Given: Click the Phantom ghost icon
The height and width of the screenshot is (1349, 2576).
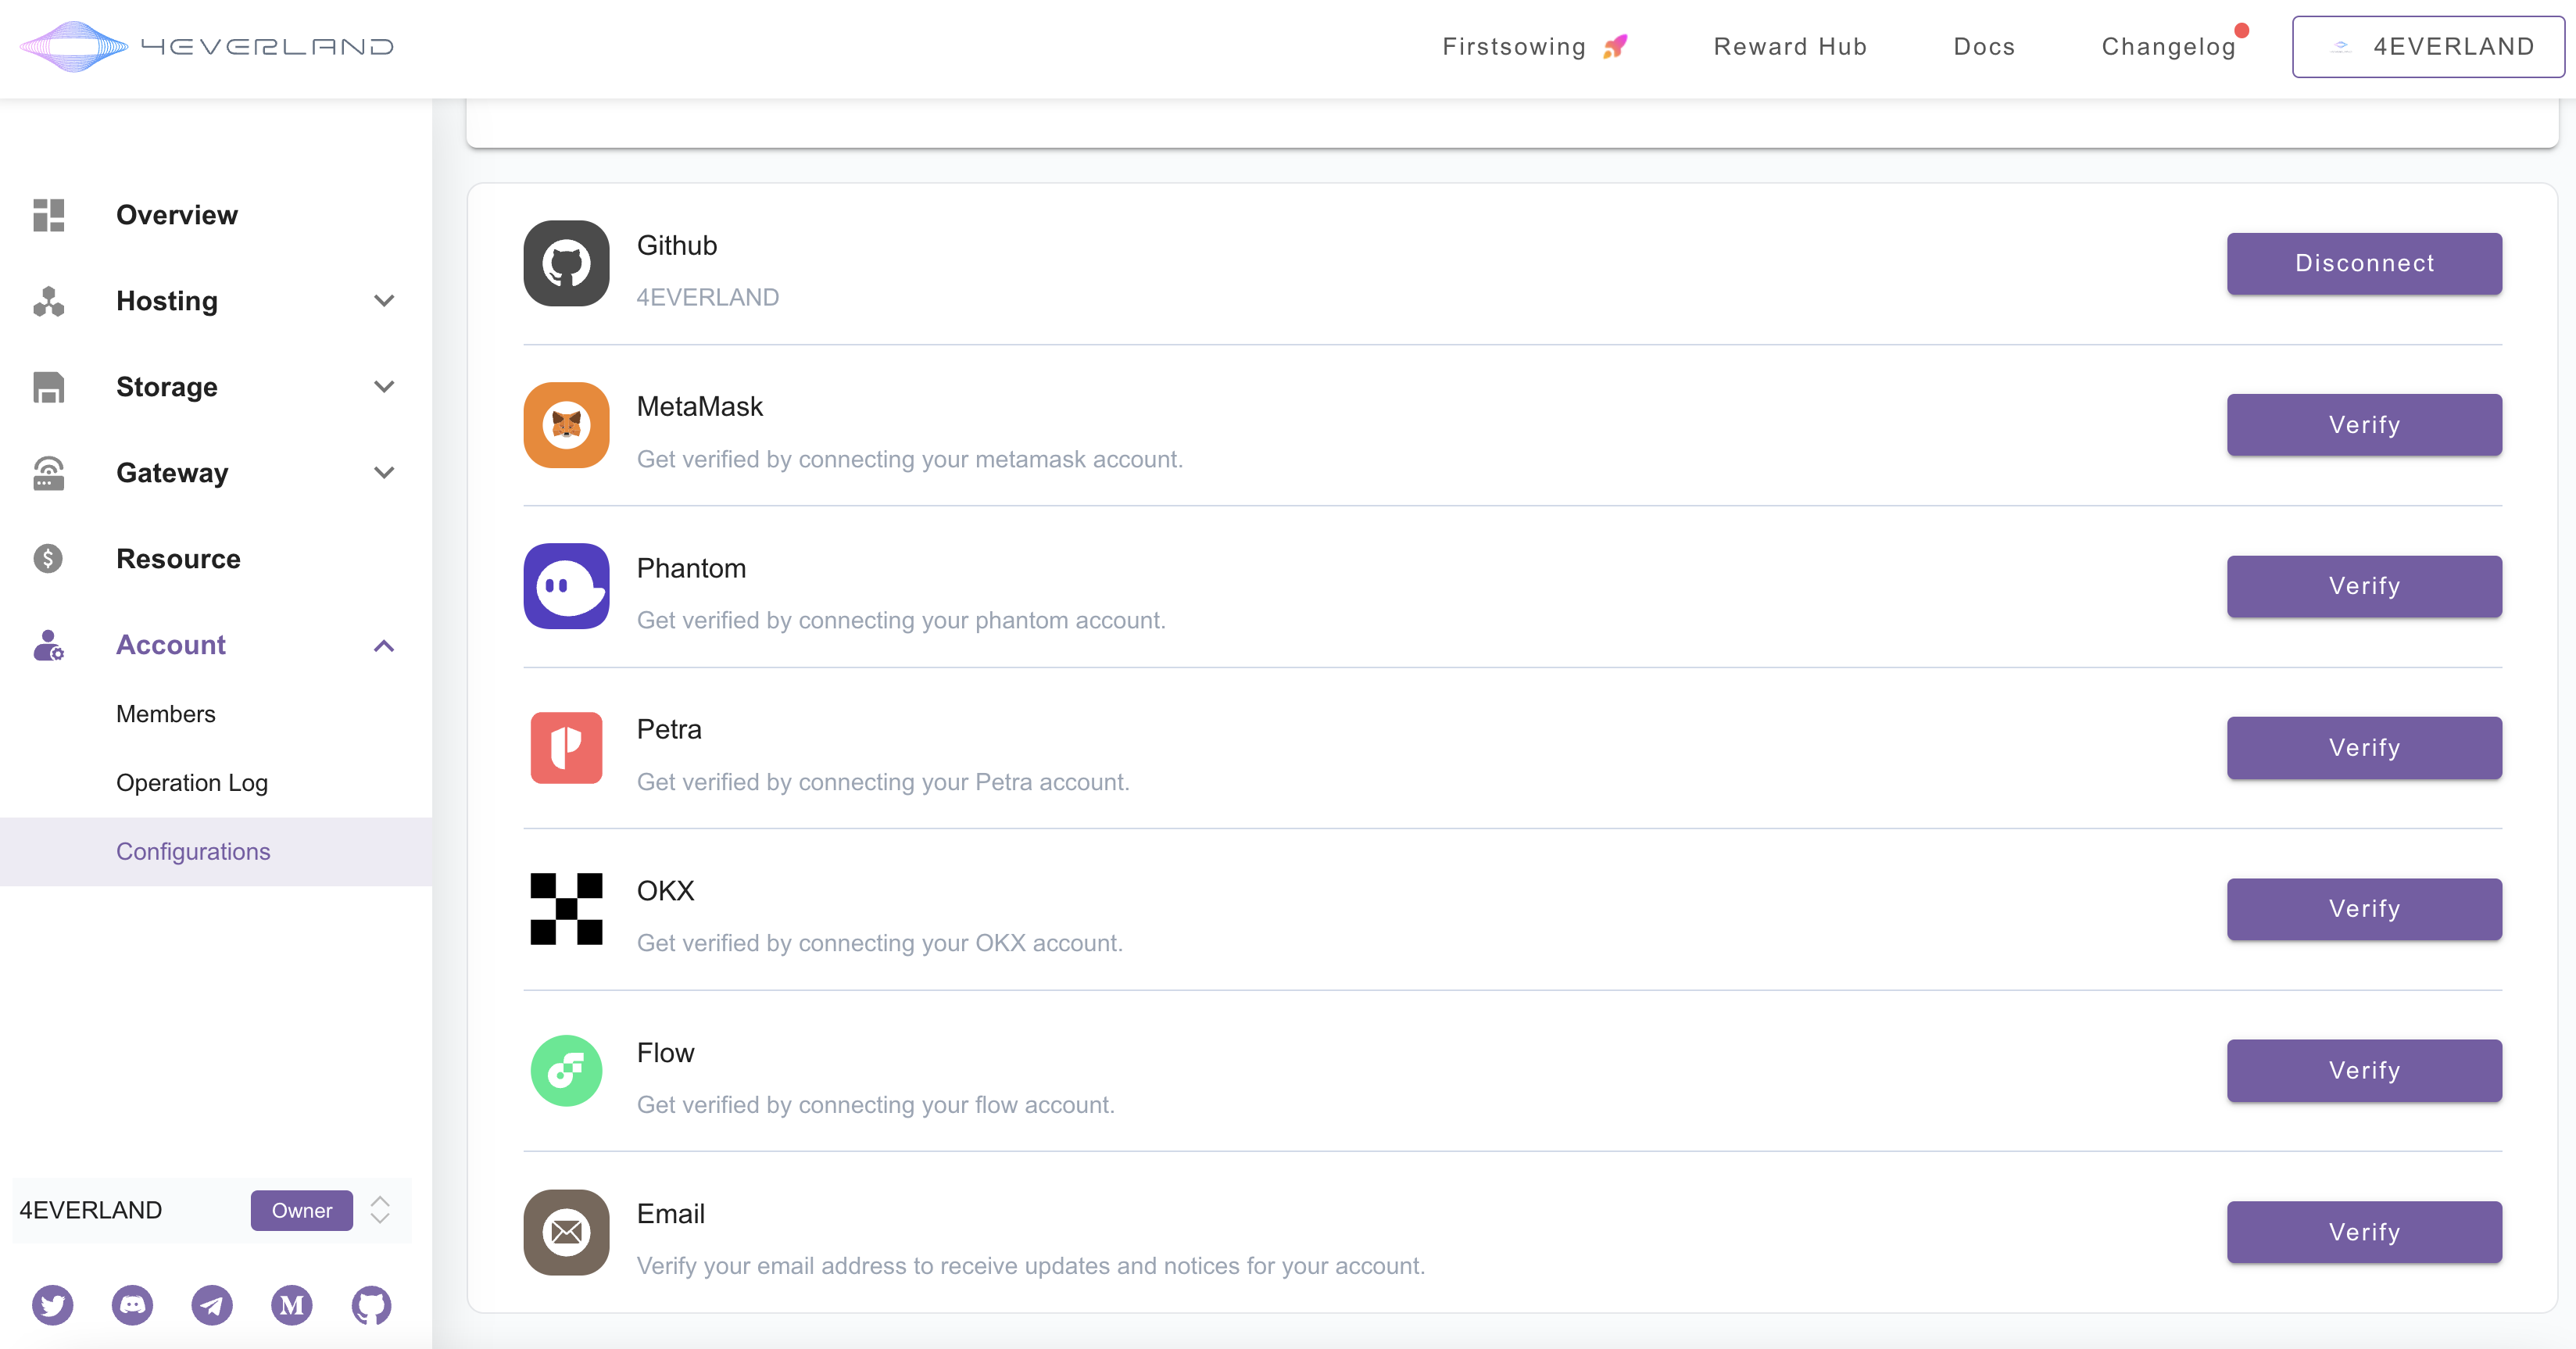Looking at the screenshot, I should [566, 586].
